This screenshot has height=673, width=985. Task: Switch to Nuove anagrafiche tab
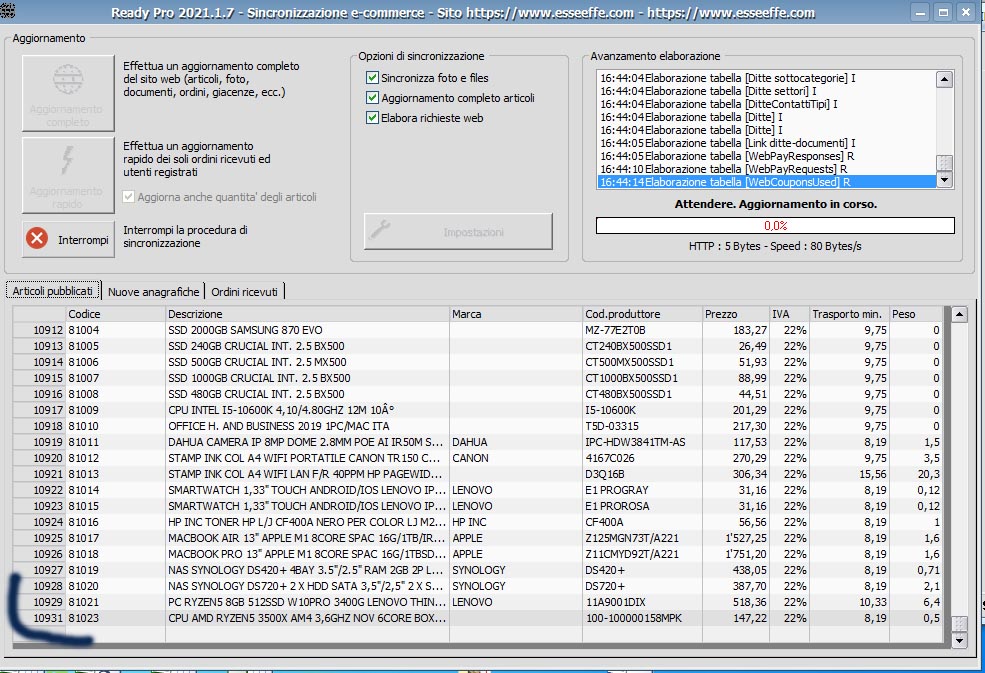[153, 292]
